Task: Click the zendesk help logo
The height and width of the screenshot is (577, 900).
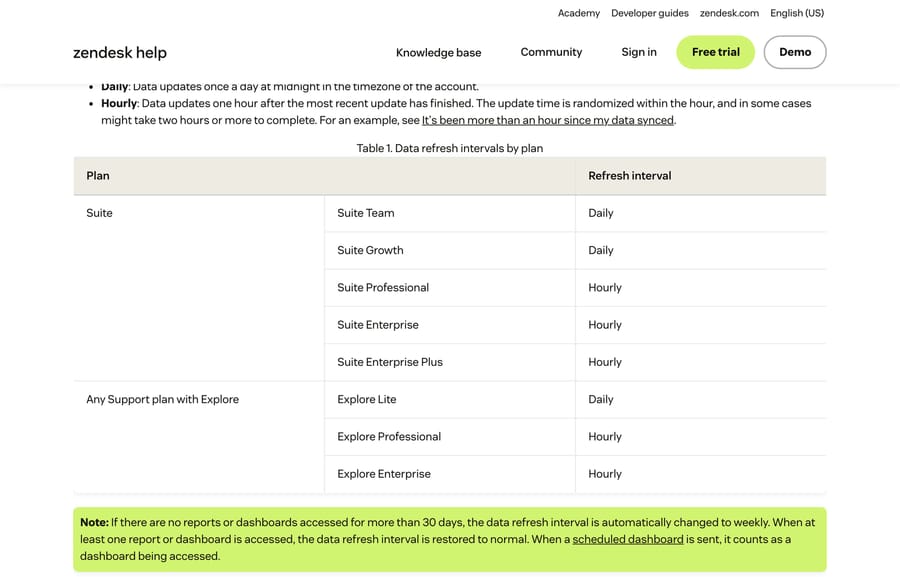Action: click(120, 53)
